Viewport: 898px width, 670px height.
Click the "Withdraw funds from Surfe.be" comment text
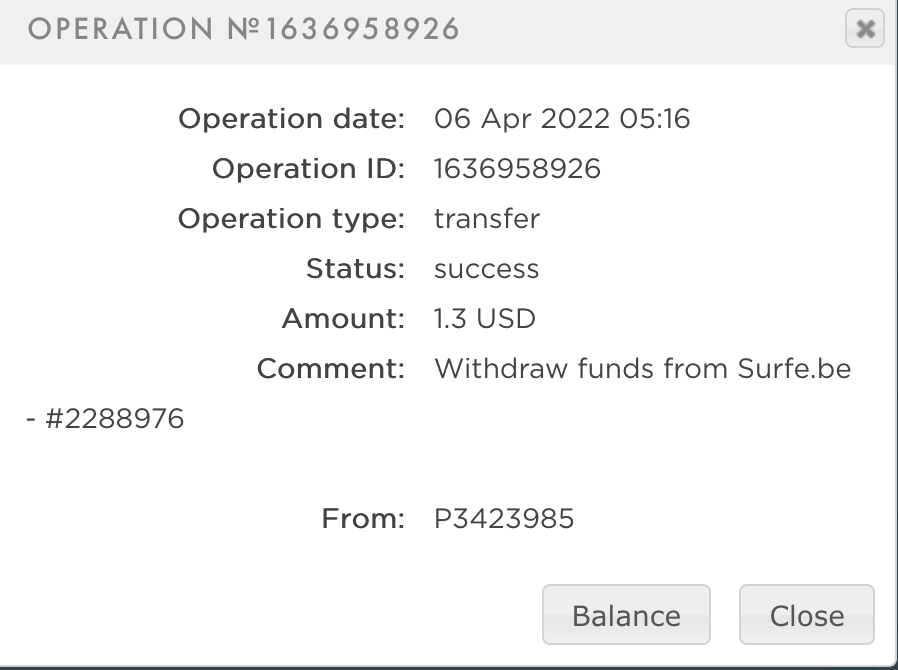[x=643, y=369]
